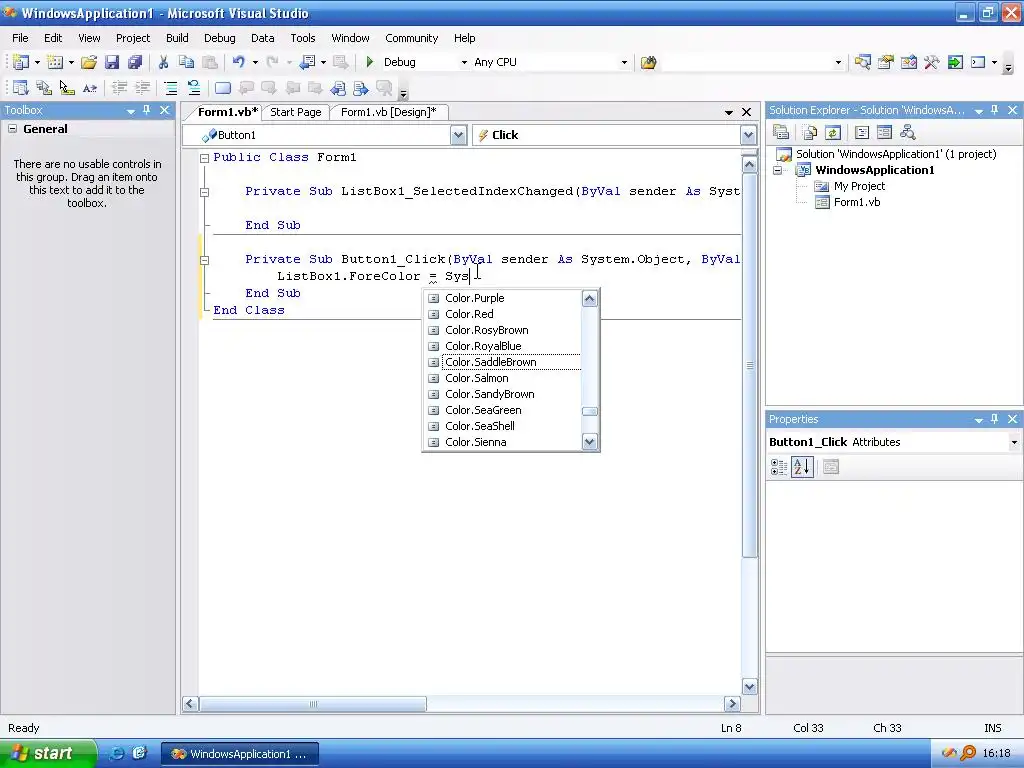The width and height of the screenshot is (1024, 768).
Task: Click the Find in Files icon
Action: pyautogui.click(x=648, y=62)
